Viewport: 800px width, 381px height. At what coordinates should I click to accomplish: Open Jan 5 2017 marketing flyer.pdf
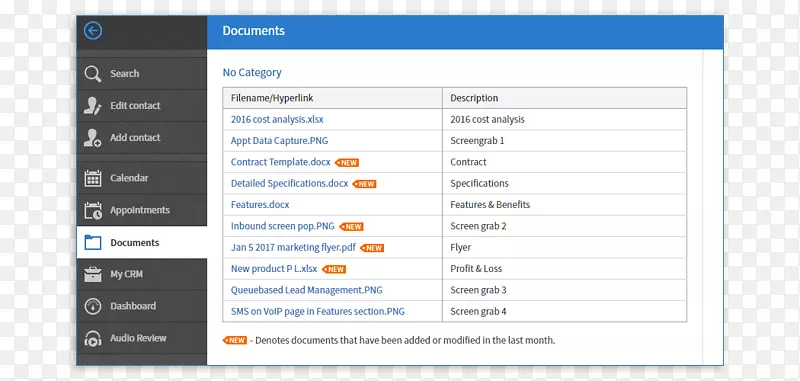293,247
